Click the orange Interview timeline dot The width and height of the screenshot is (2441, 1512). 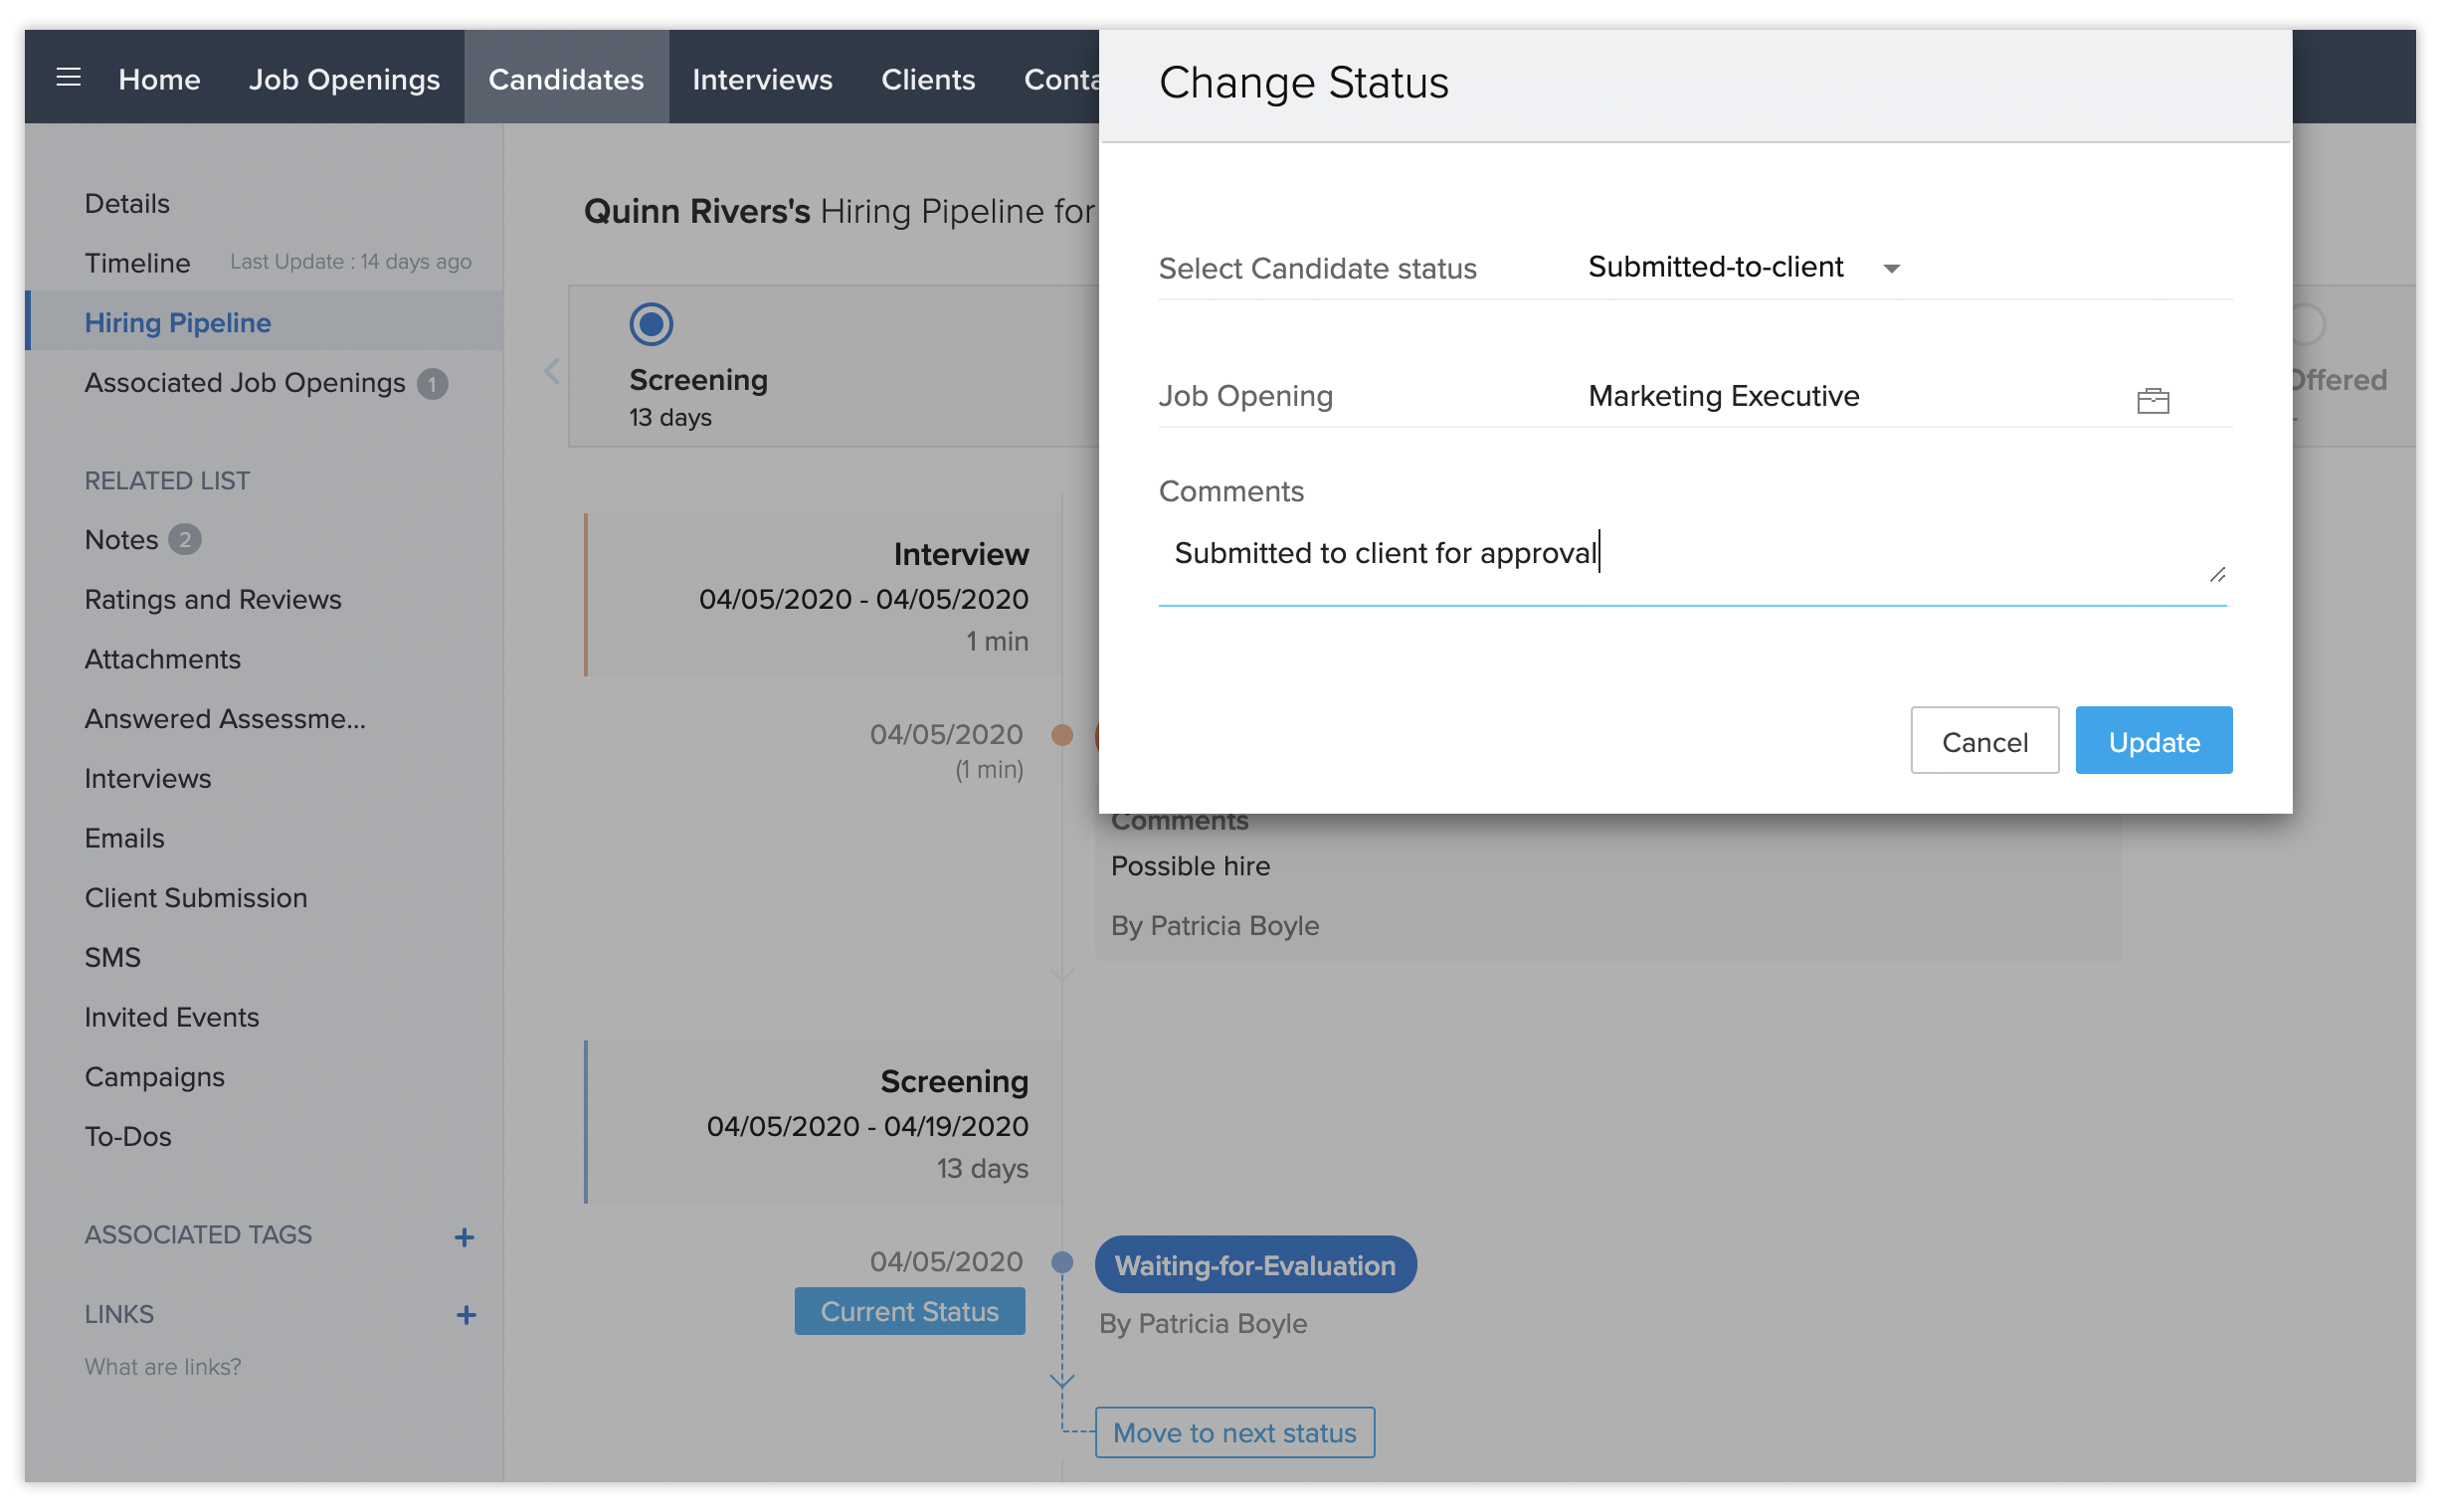[1062, 736]
